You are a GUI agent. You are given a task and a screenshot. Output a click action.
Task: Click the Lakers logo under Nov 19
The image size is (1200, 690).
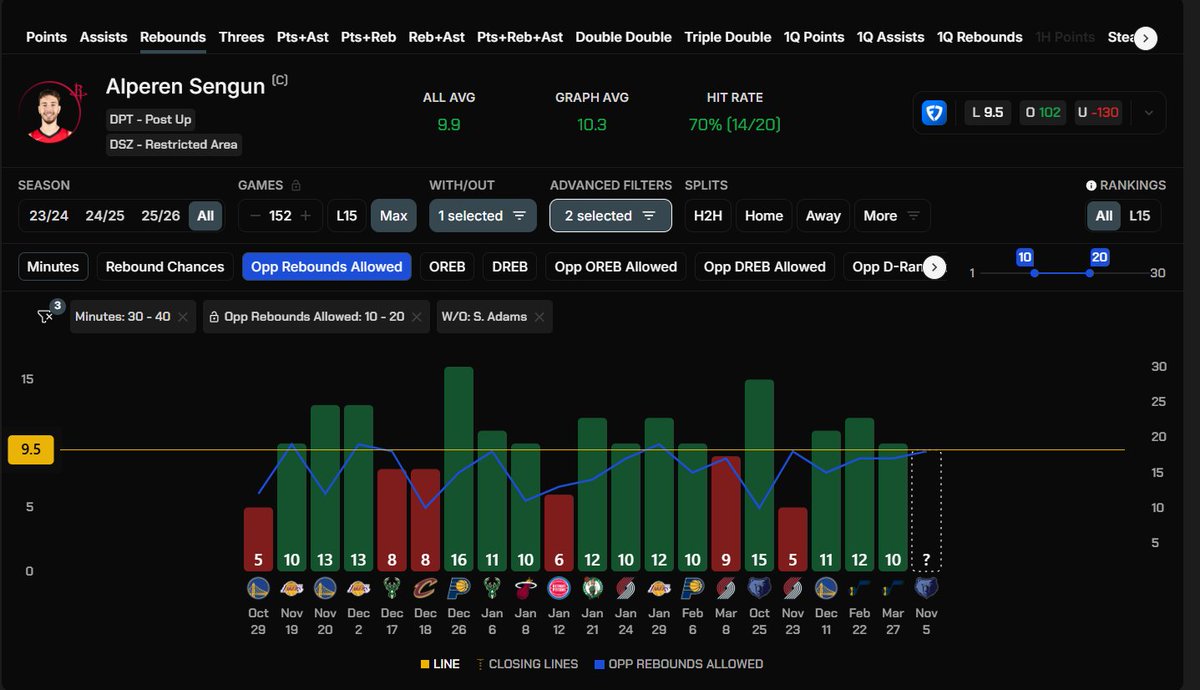click(291, 588)
